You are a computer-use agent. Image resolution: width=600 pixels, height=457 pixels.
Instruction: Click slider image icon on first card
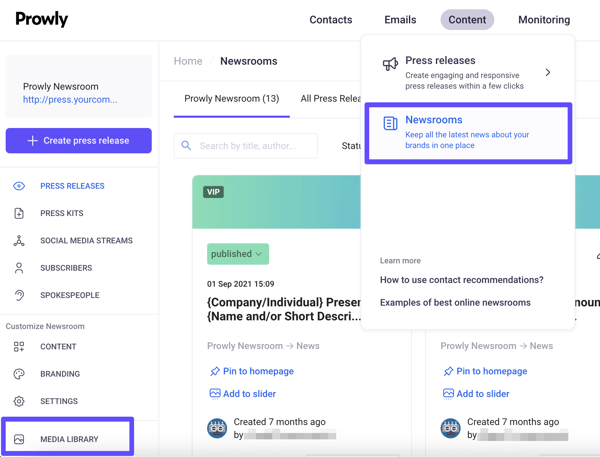coord(215,393)
